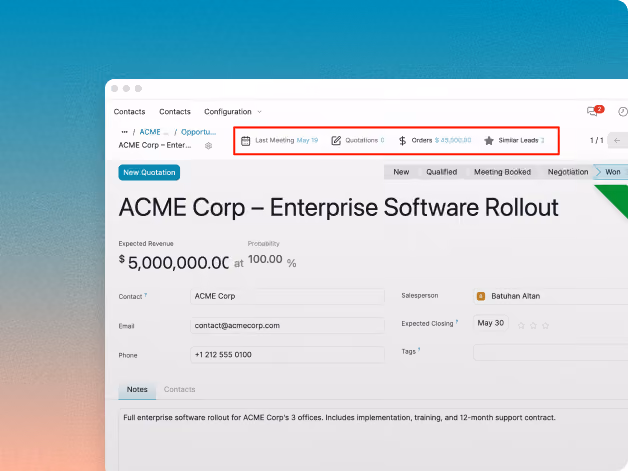This screenshot has height=471, width=628.
Task: Set stage to Meeting Booked
Action: click(502, 172)
